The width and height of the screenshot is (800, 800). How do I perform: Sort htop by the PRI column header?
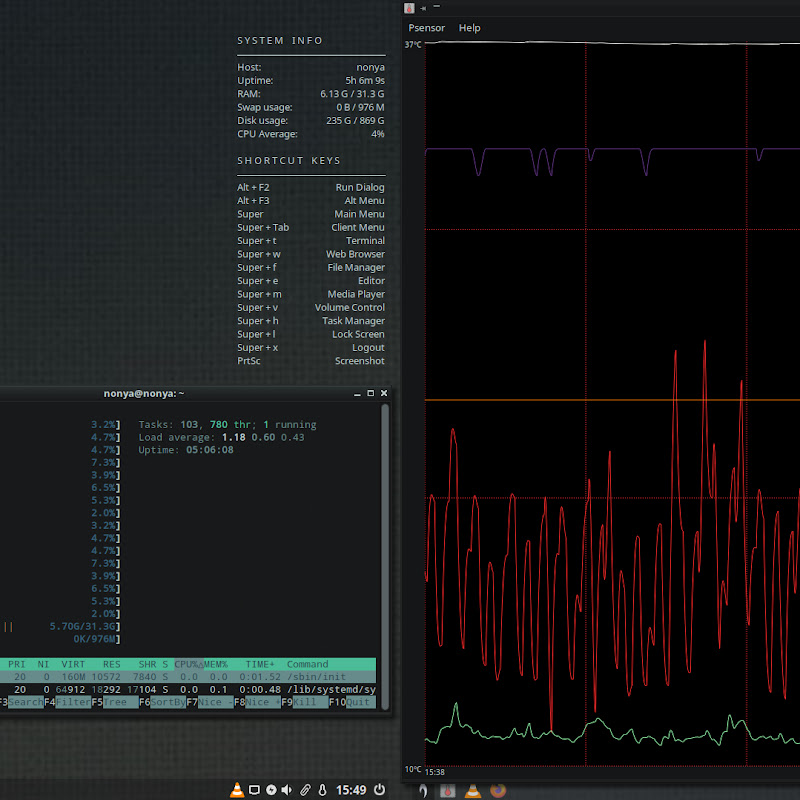16,664
